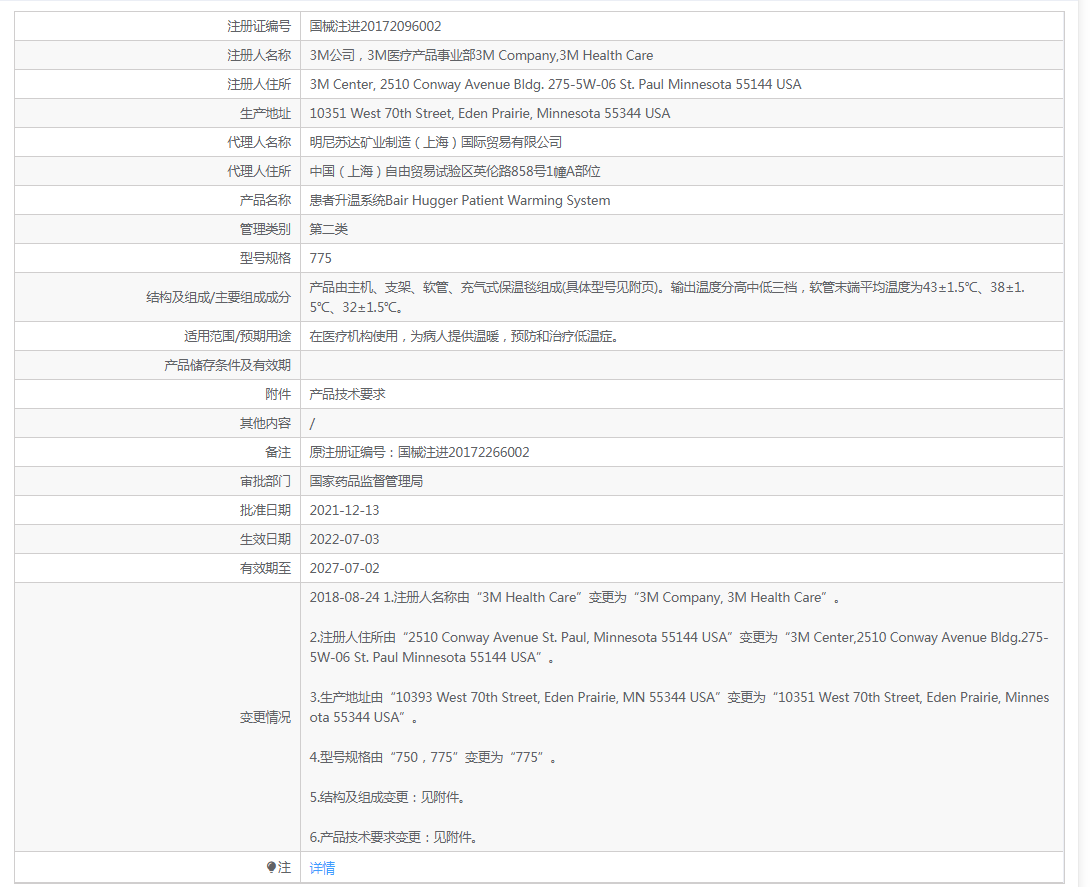
Task: Select product name Bair Hugger Patient Warming System
Action: 497,201
